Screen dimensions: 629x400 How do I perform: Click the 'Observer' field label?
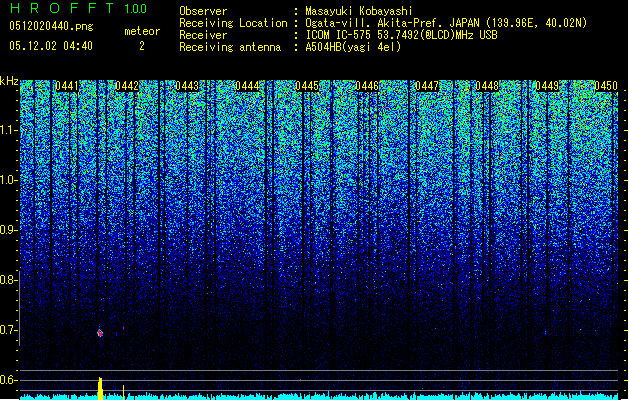click(203, 11)
